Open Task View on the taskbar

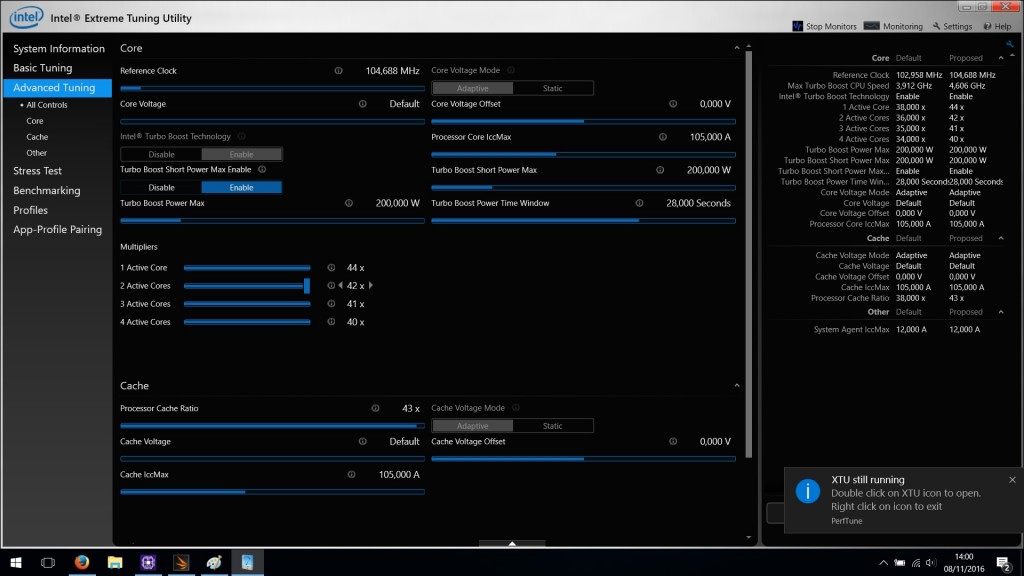pos(48,562)
